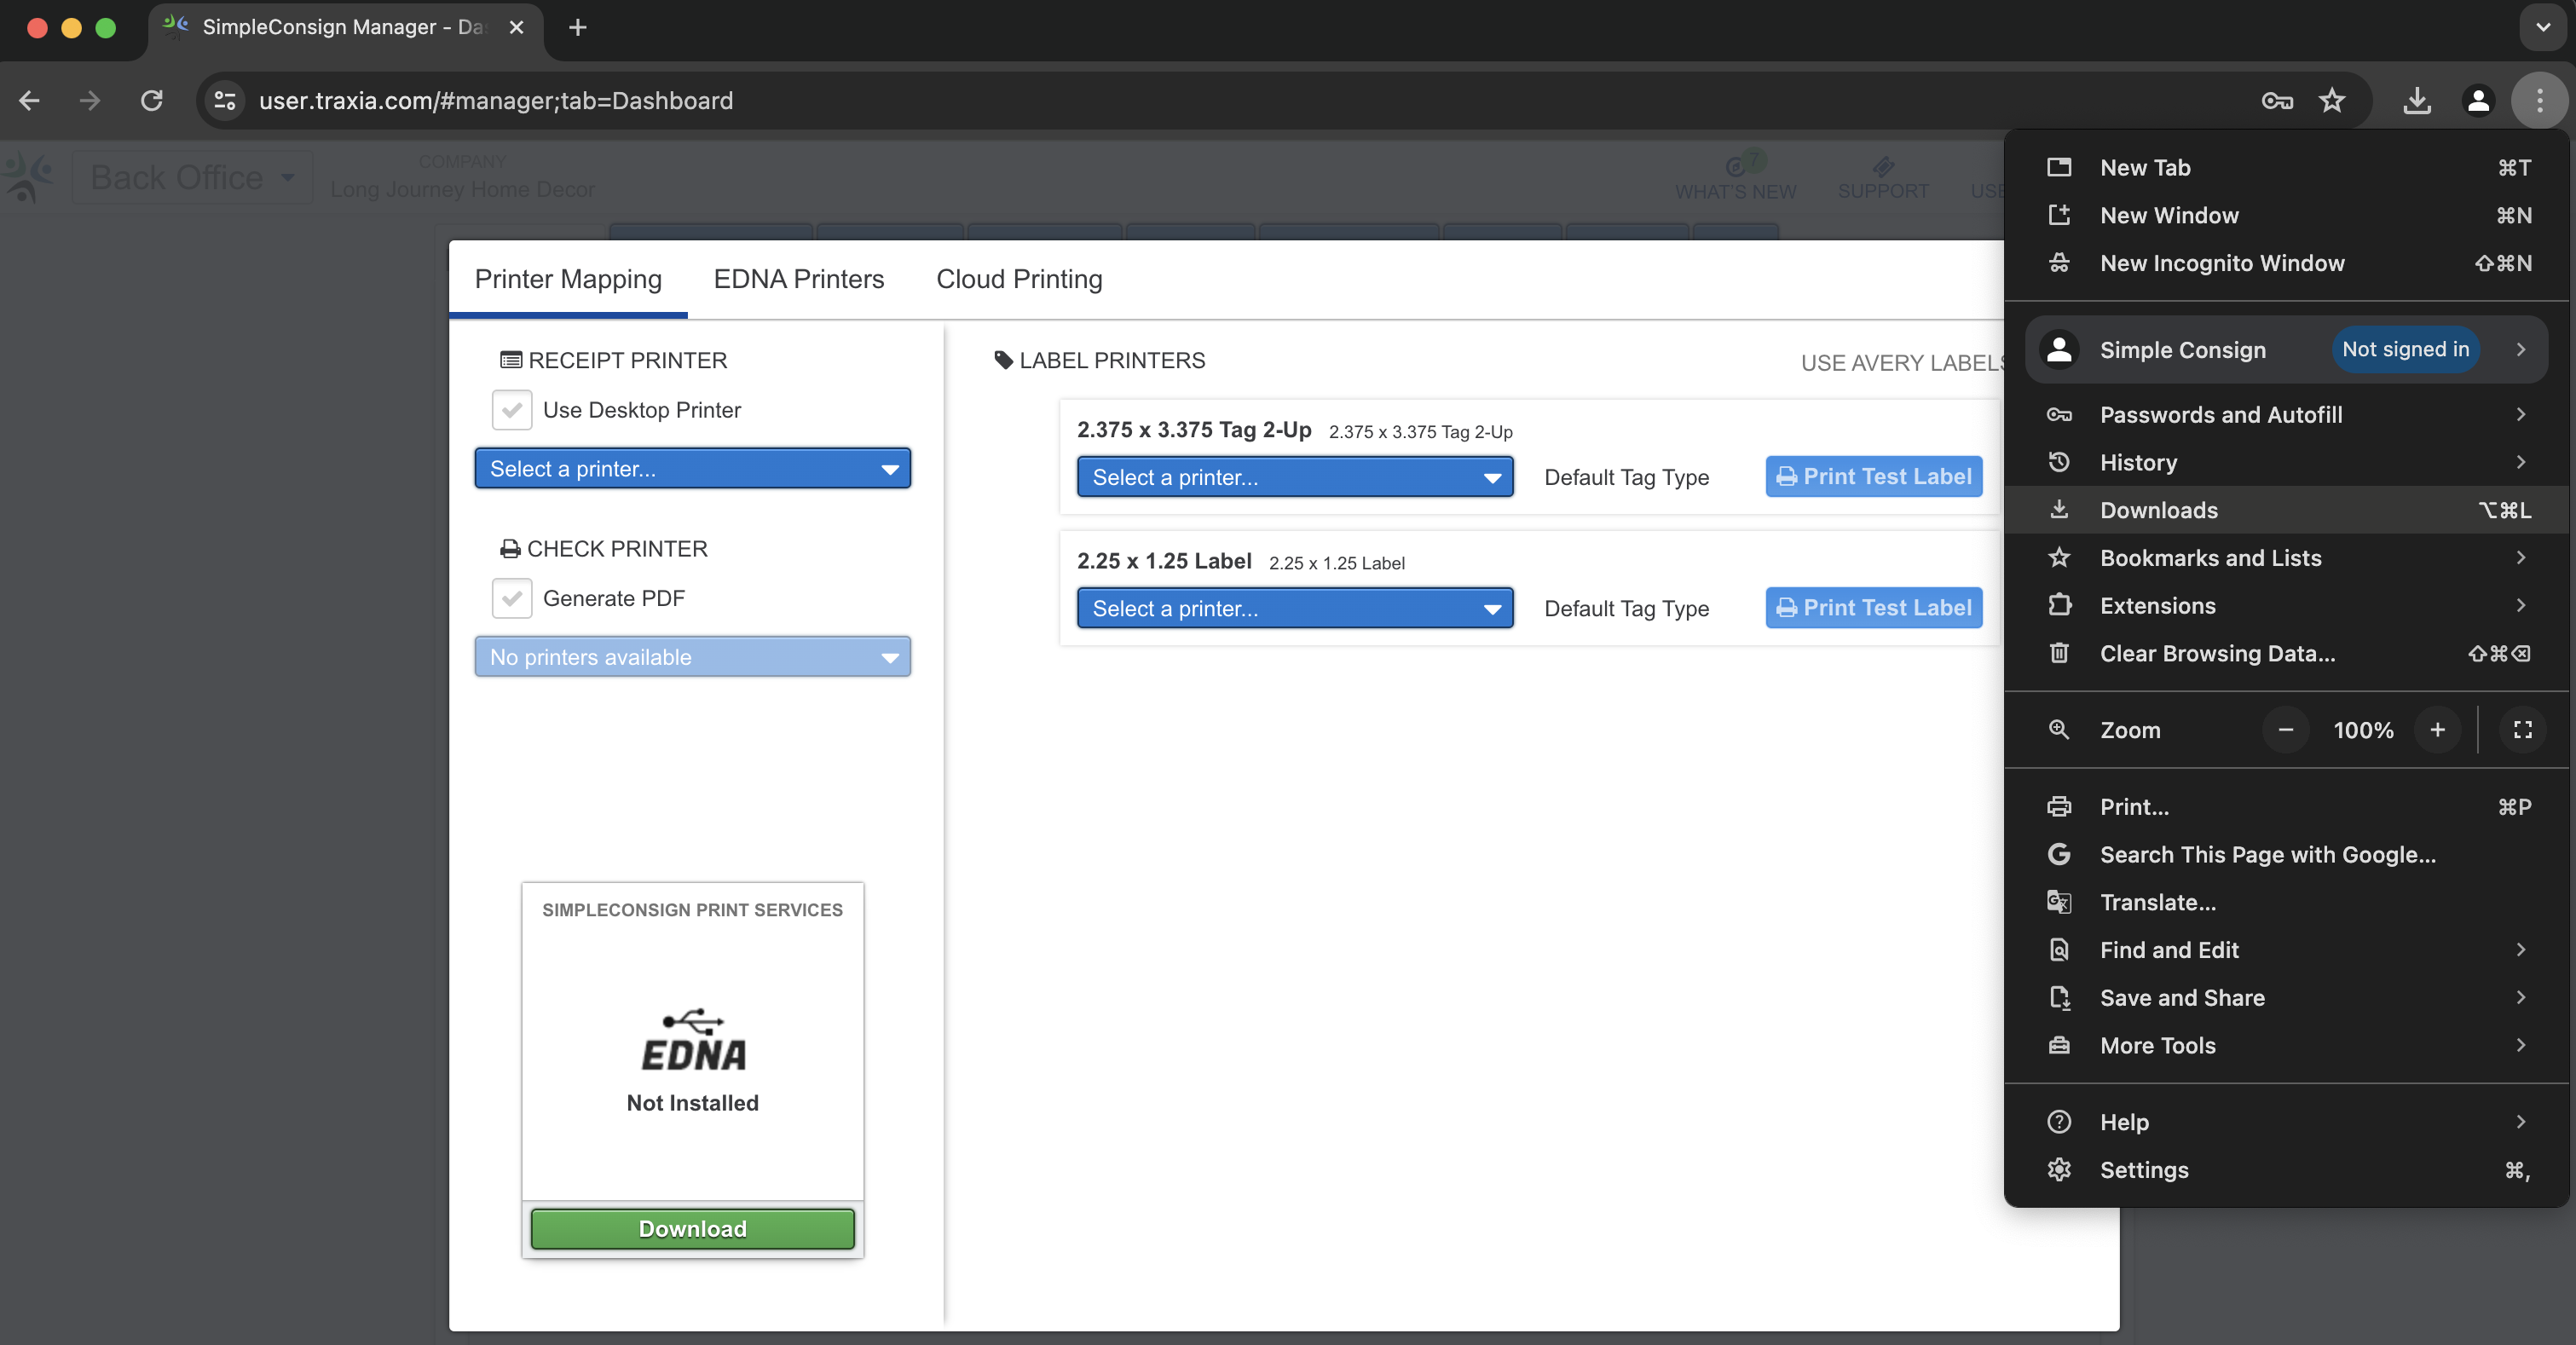
Task: Click the password key icon in address bar
Action: tap(2277, 100)
